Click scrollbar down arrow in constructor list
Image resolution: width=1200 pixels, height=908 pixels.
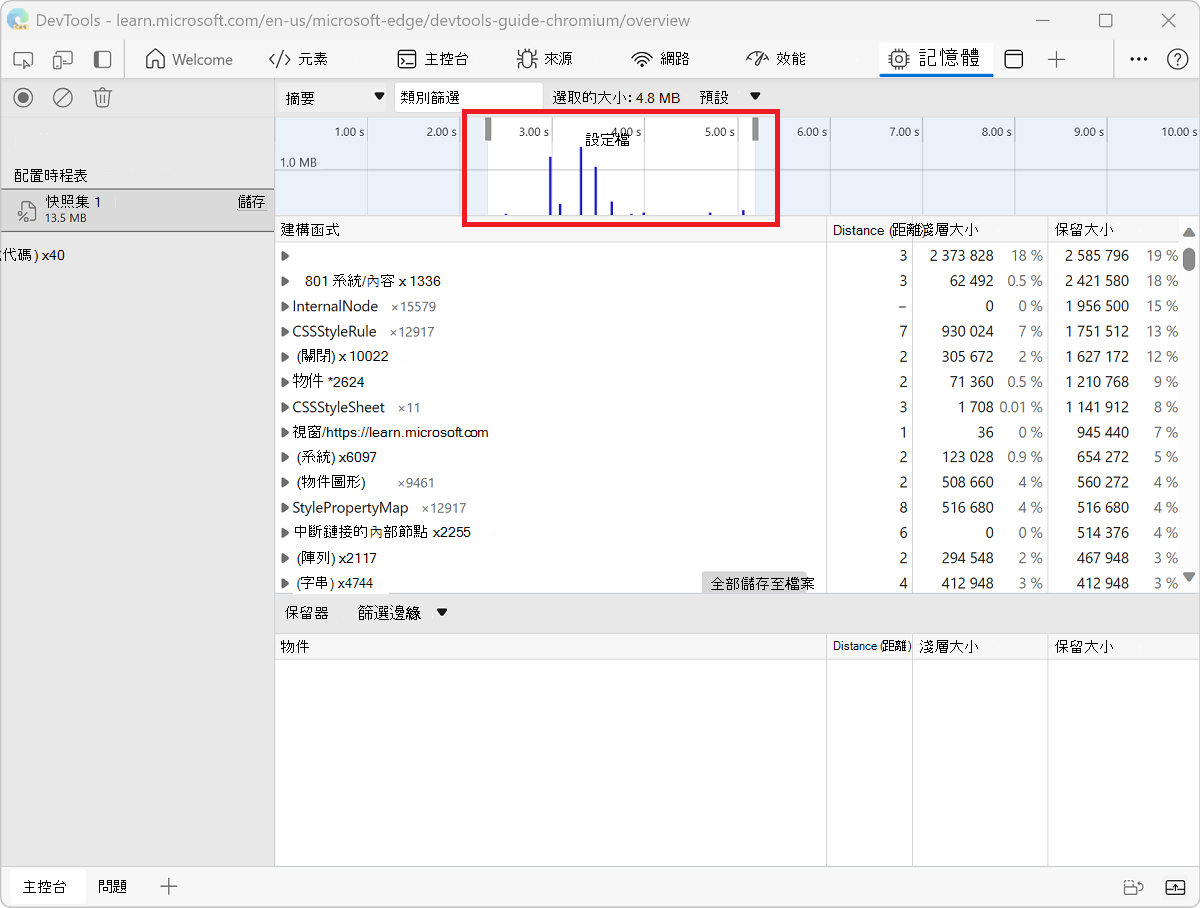[x=1189, y=577]
